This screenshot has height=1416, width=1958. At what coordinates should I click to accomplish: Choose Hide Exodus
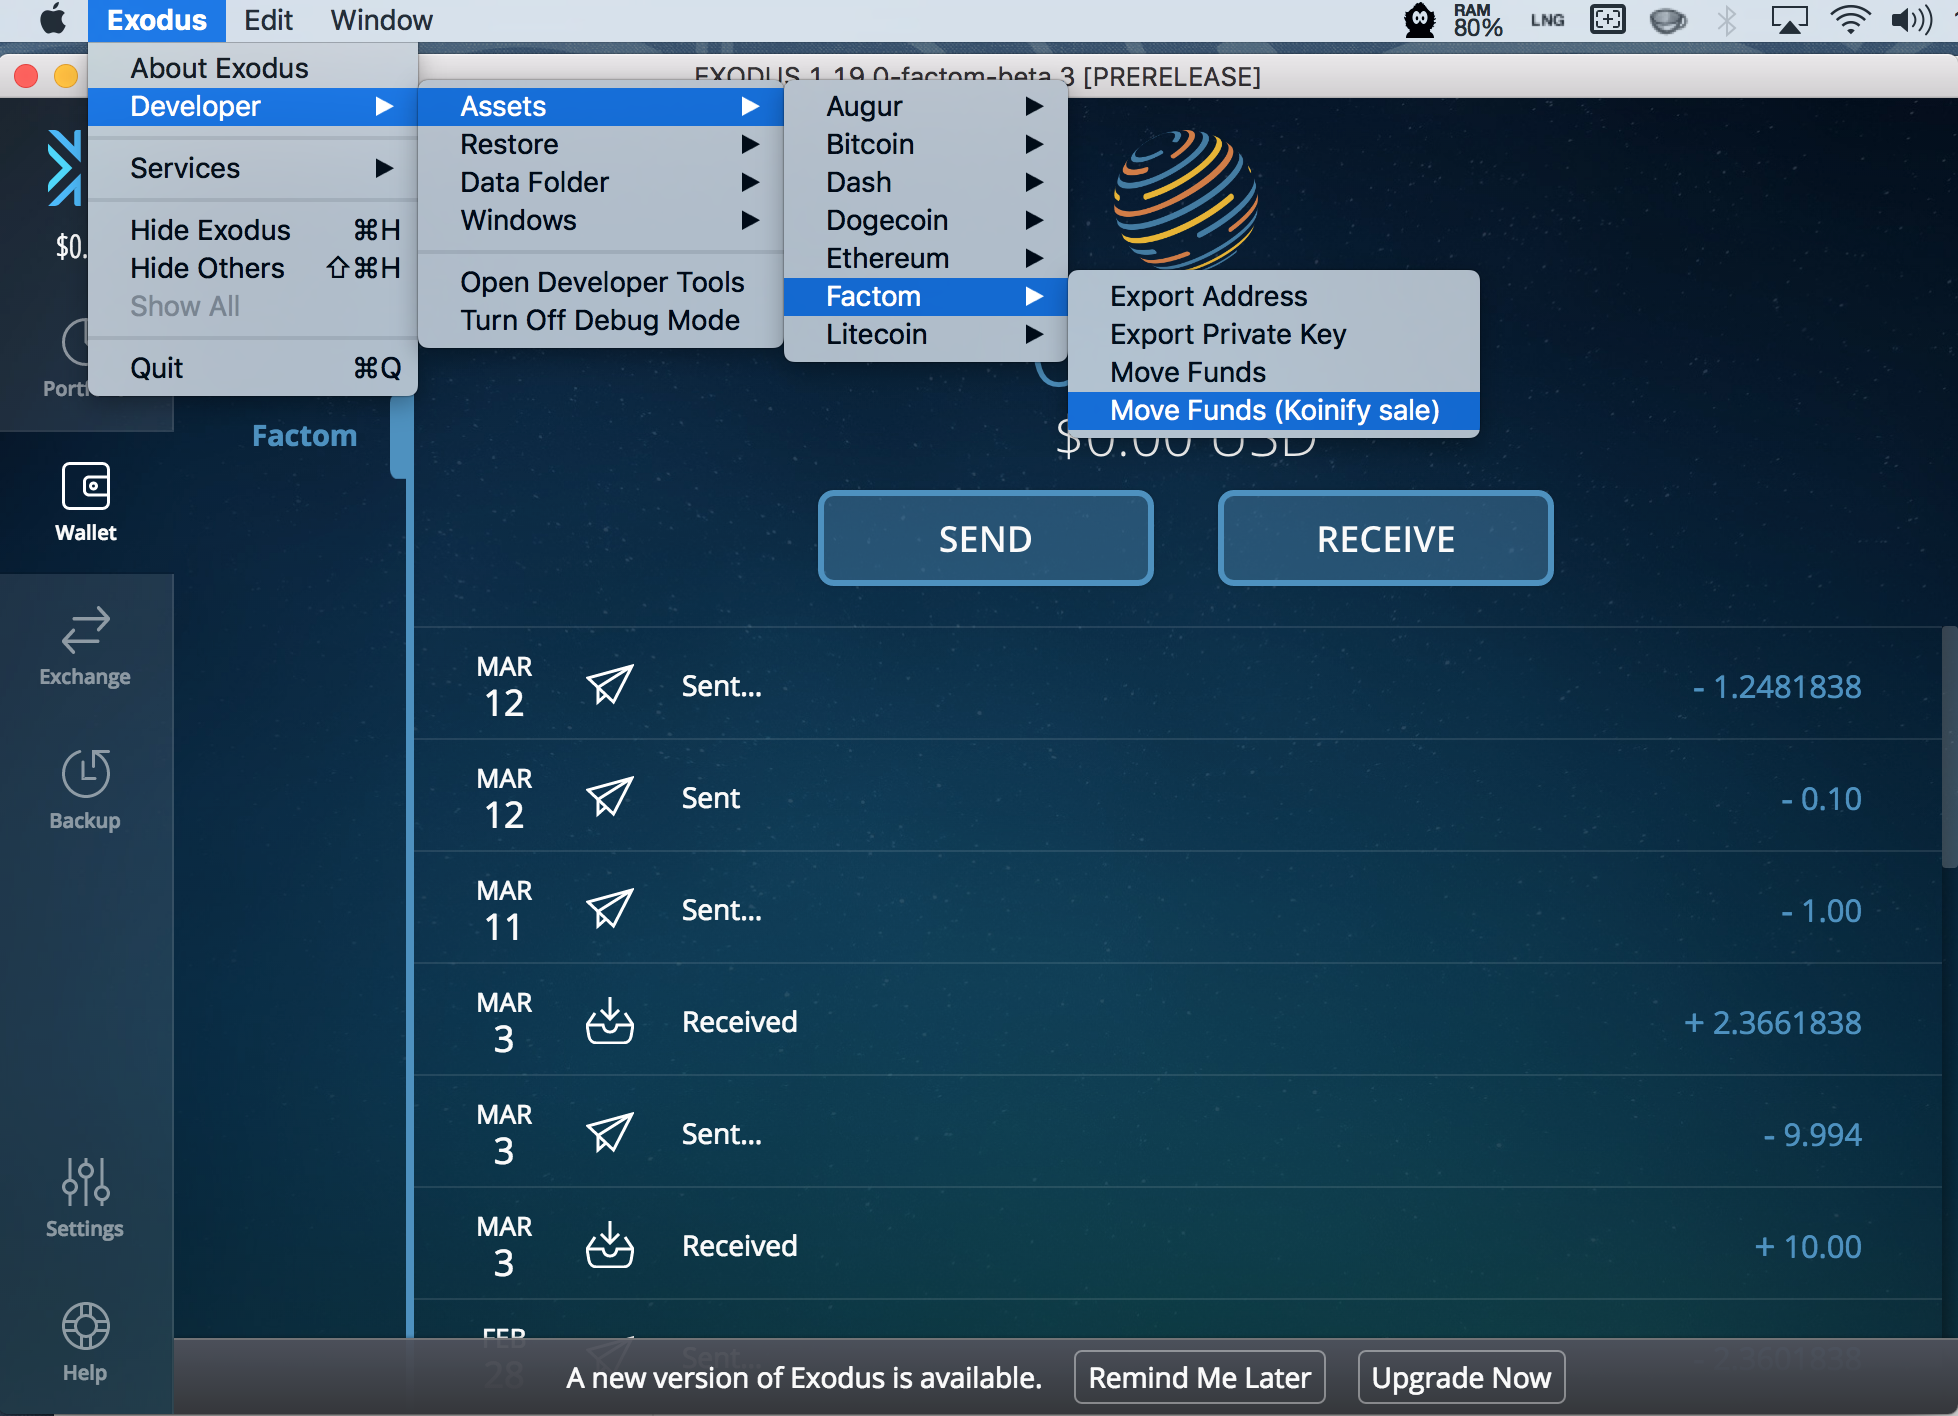coord(253,230)
